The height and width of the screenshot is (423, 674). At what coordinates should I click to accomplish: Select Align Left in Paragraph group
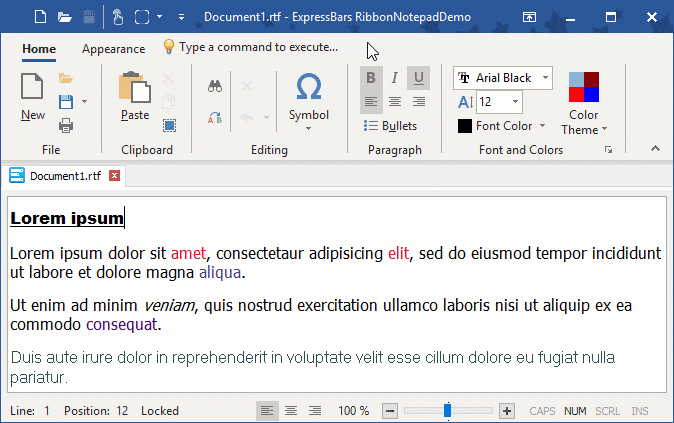pos(371,102)
